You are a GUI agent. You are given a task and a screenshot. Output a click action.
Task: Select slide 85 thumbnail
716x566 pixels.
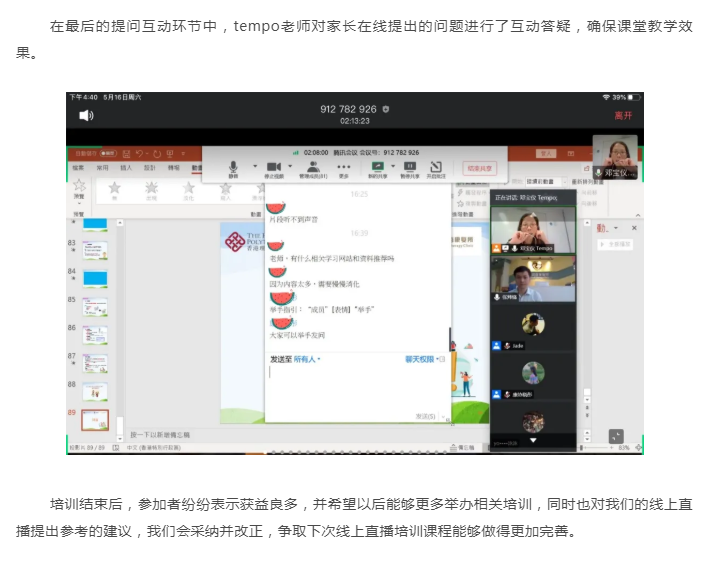tap(96, 305)
